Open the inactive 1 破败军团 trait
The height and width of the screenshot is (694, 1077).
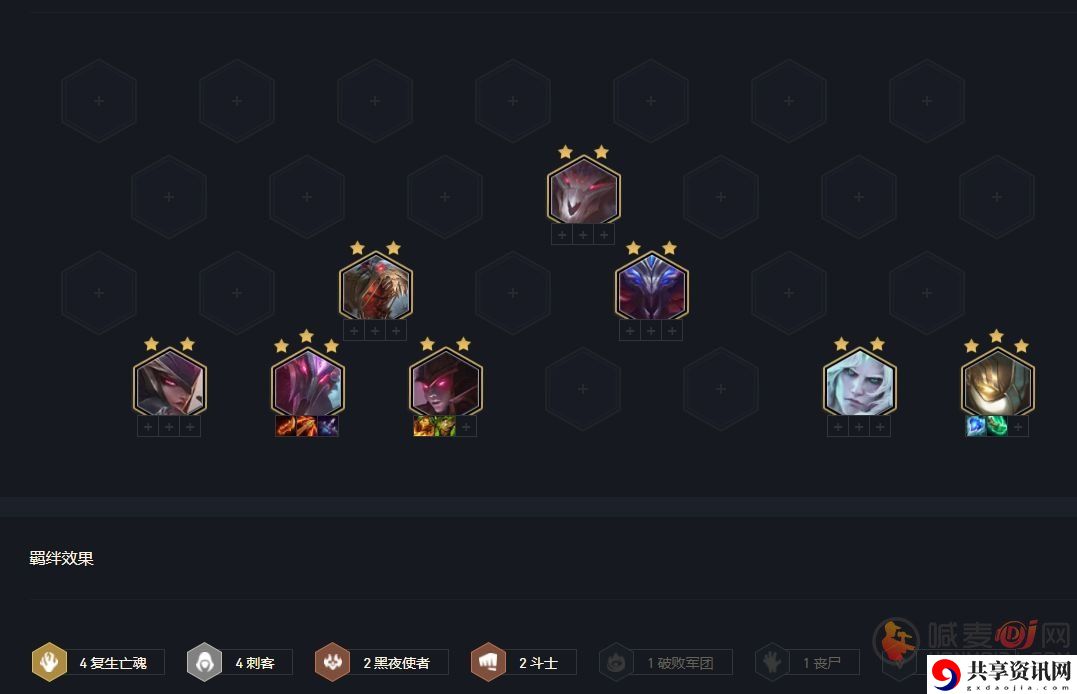[x=666, y=662]
